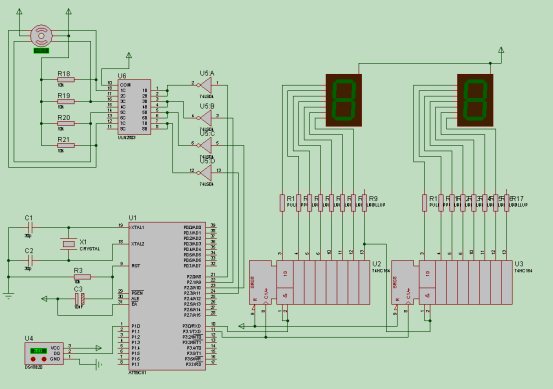Select the U4 temperature sensor module
Screen dimensions: 553x389
(x=44, y=353)
